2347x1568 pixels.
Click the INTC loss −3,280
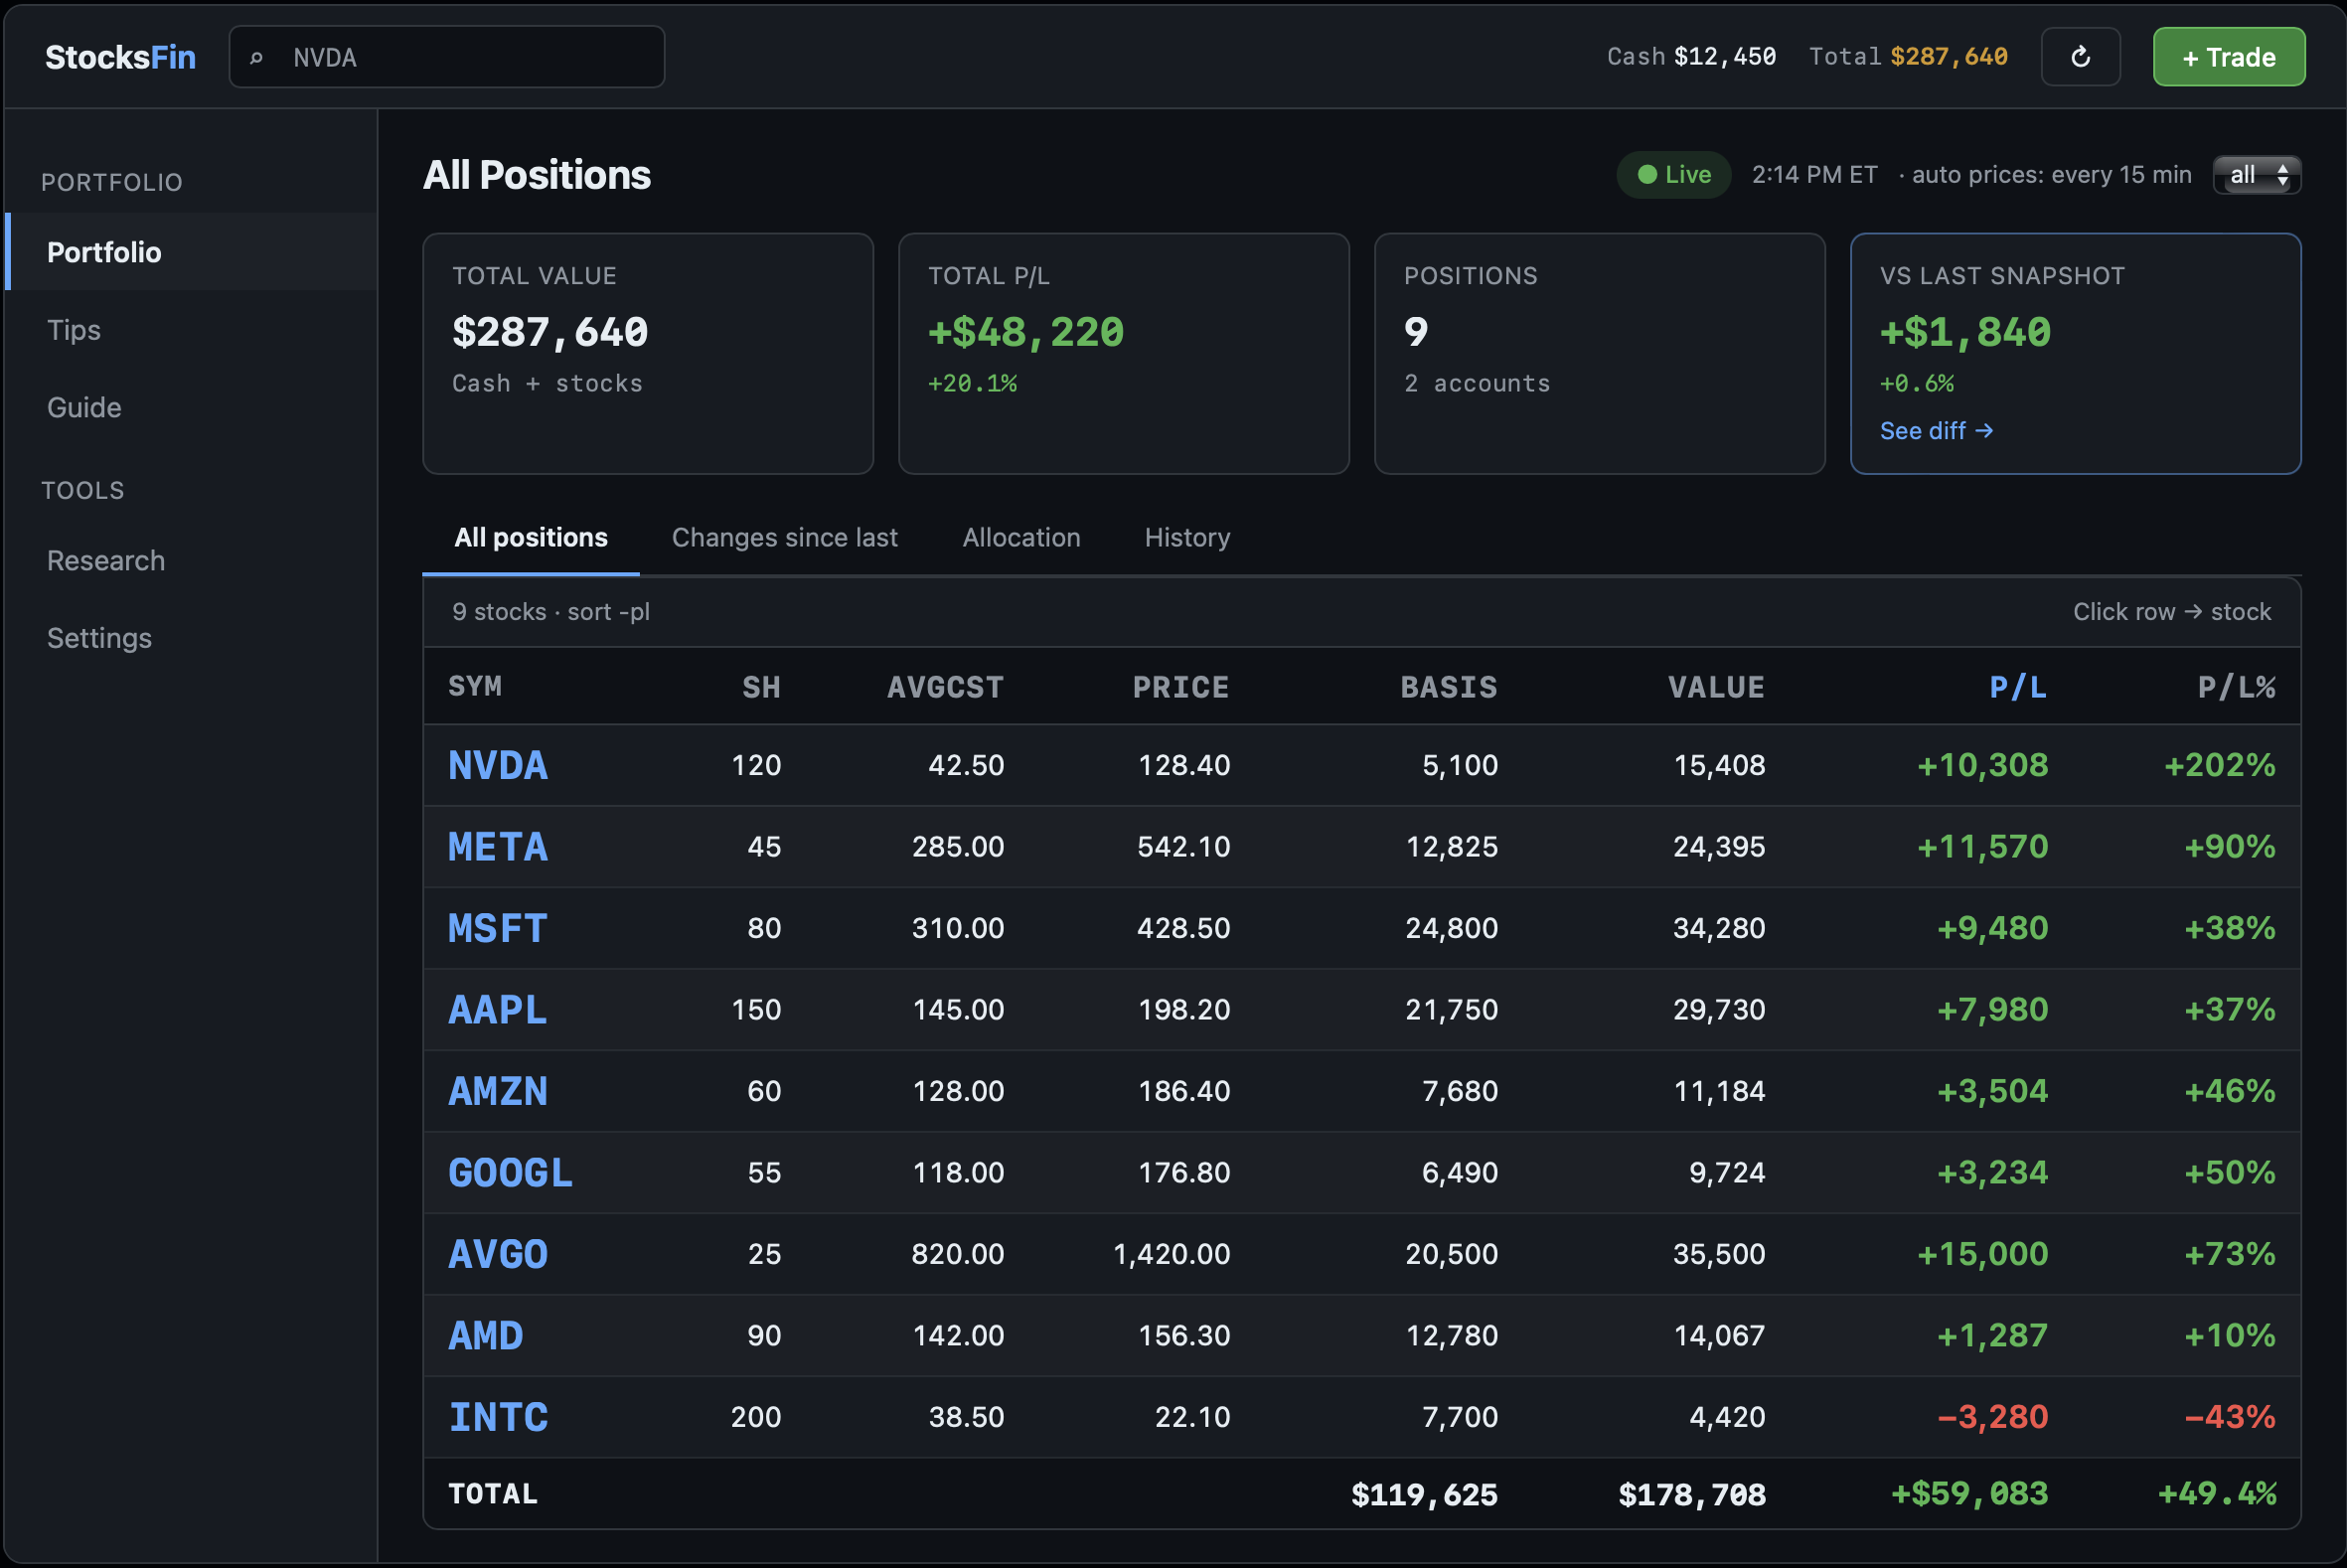(1992, 1417)
